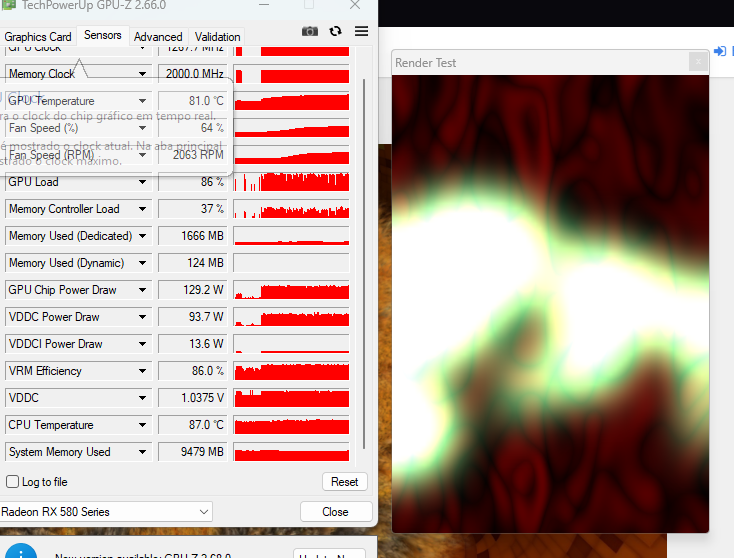This screenshot has height=558, width=734.
Task: Click the Close button in GPU-Z
Action: click(335, 512)
